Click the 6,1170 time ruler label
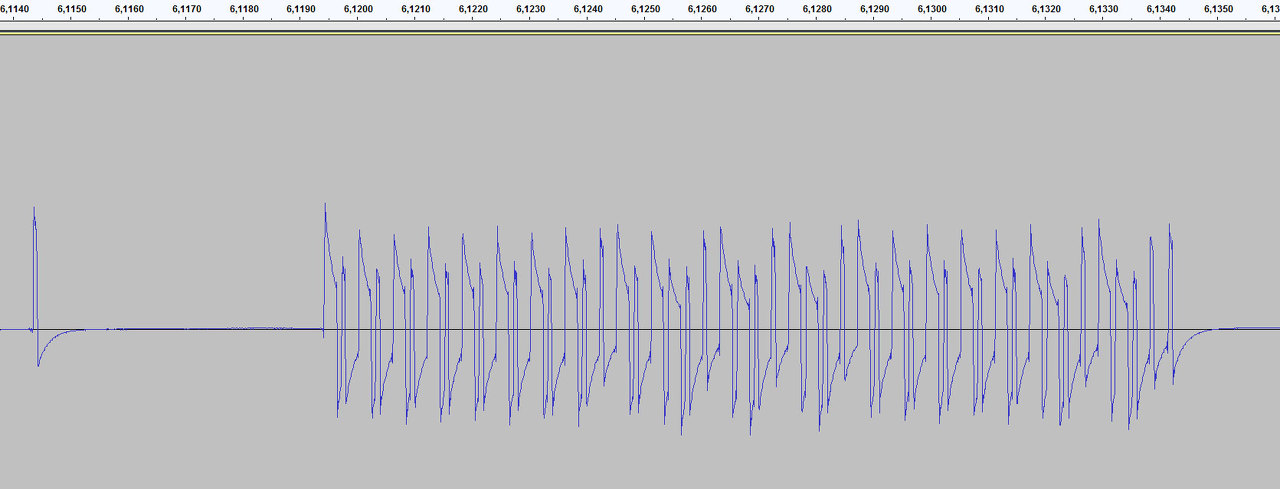Image resolution: width=1280 pixels, height=489 pixels. (187, 9)
